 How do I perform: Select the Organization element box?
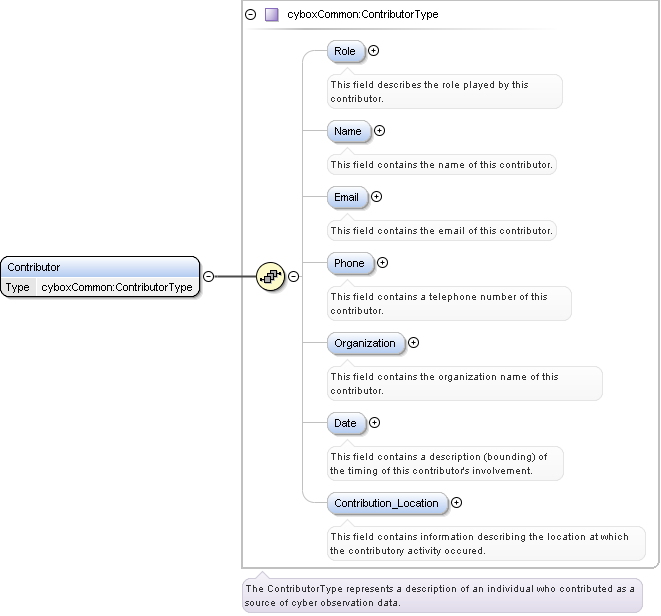point(365,343)
